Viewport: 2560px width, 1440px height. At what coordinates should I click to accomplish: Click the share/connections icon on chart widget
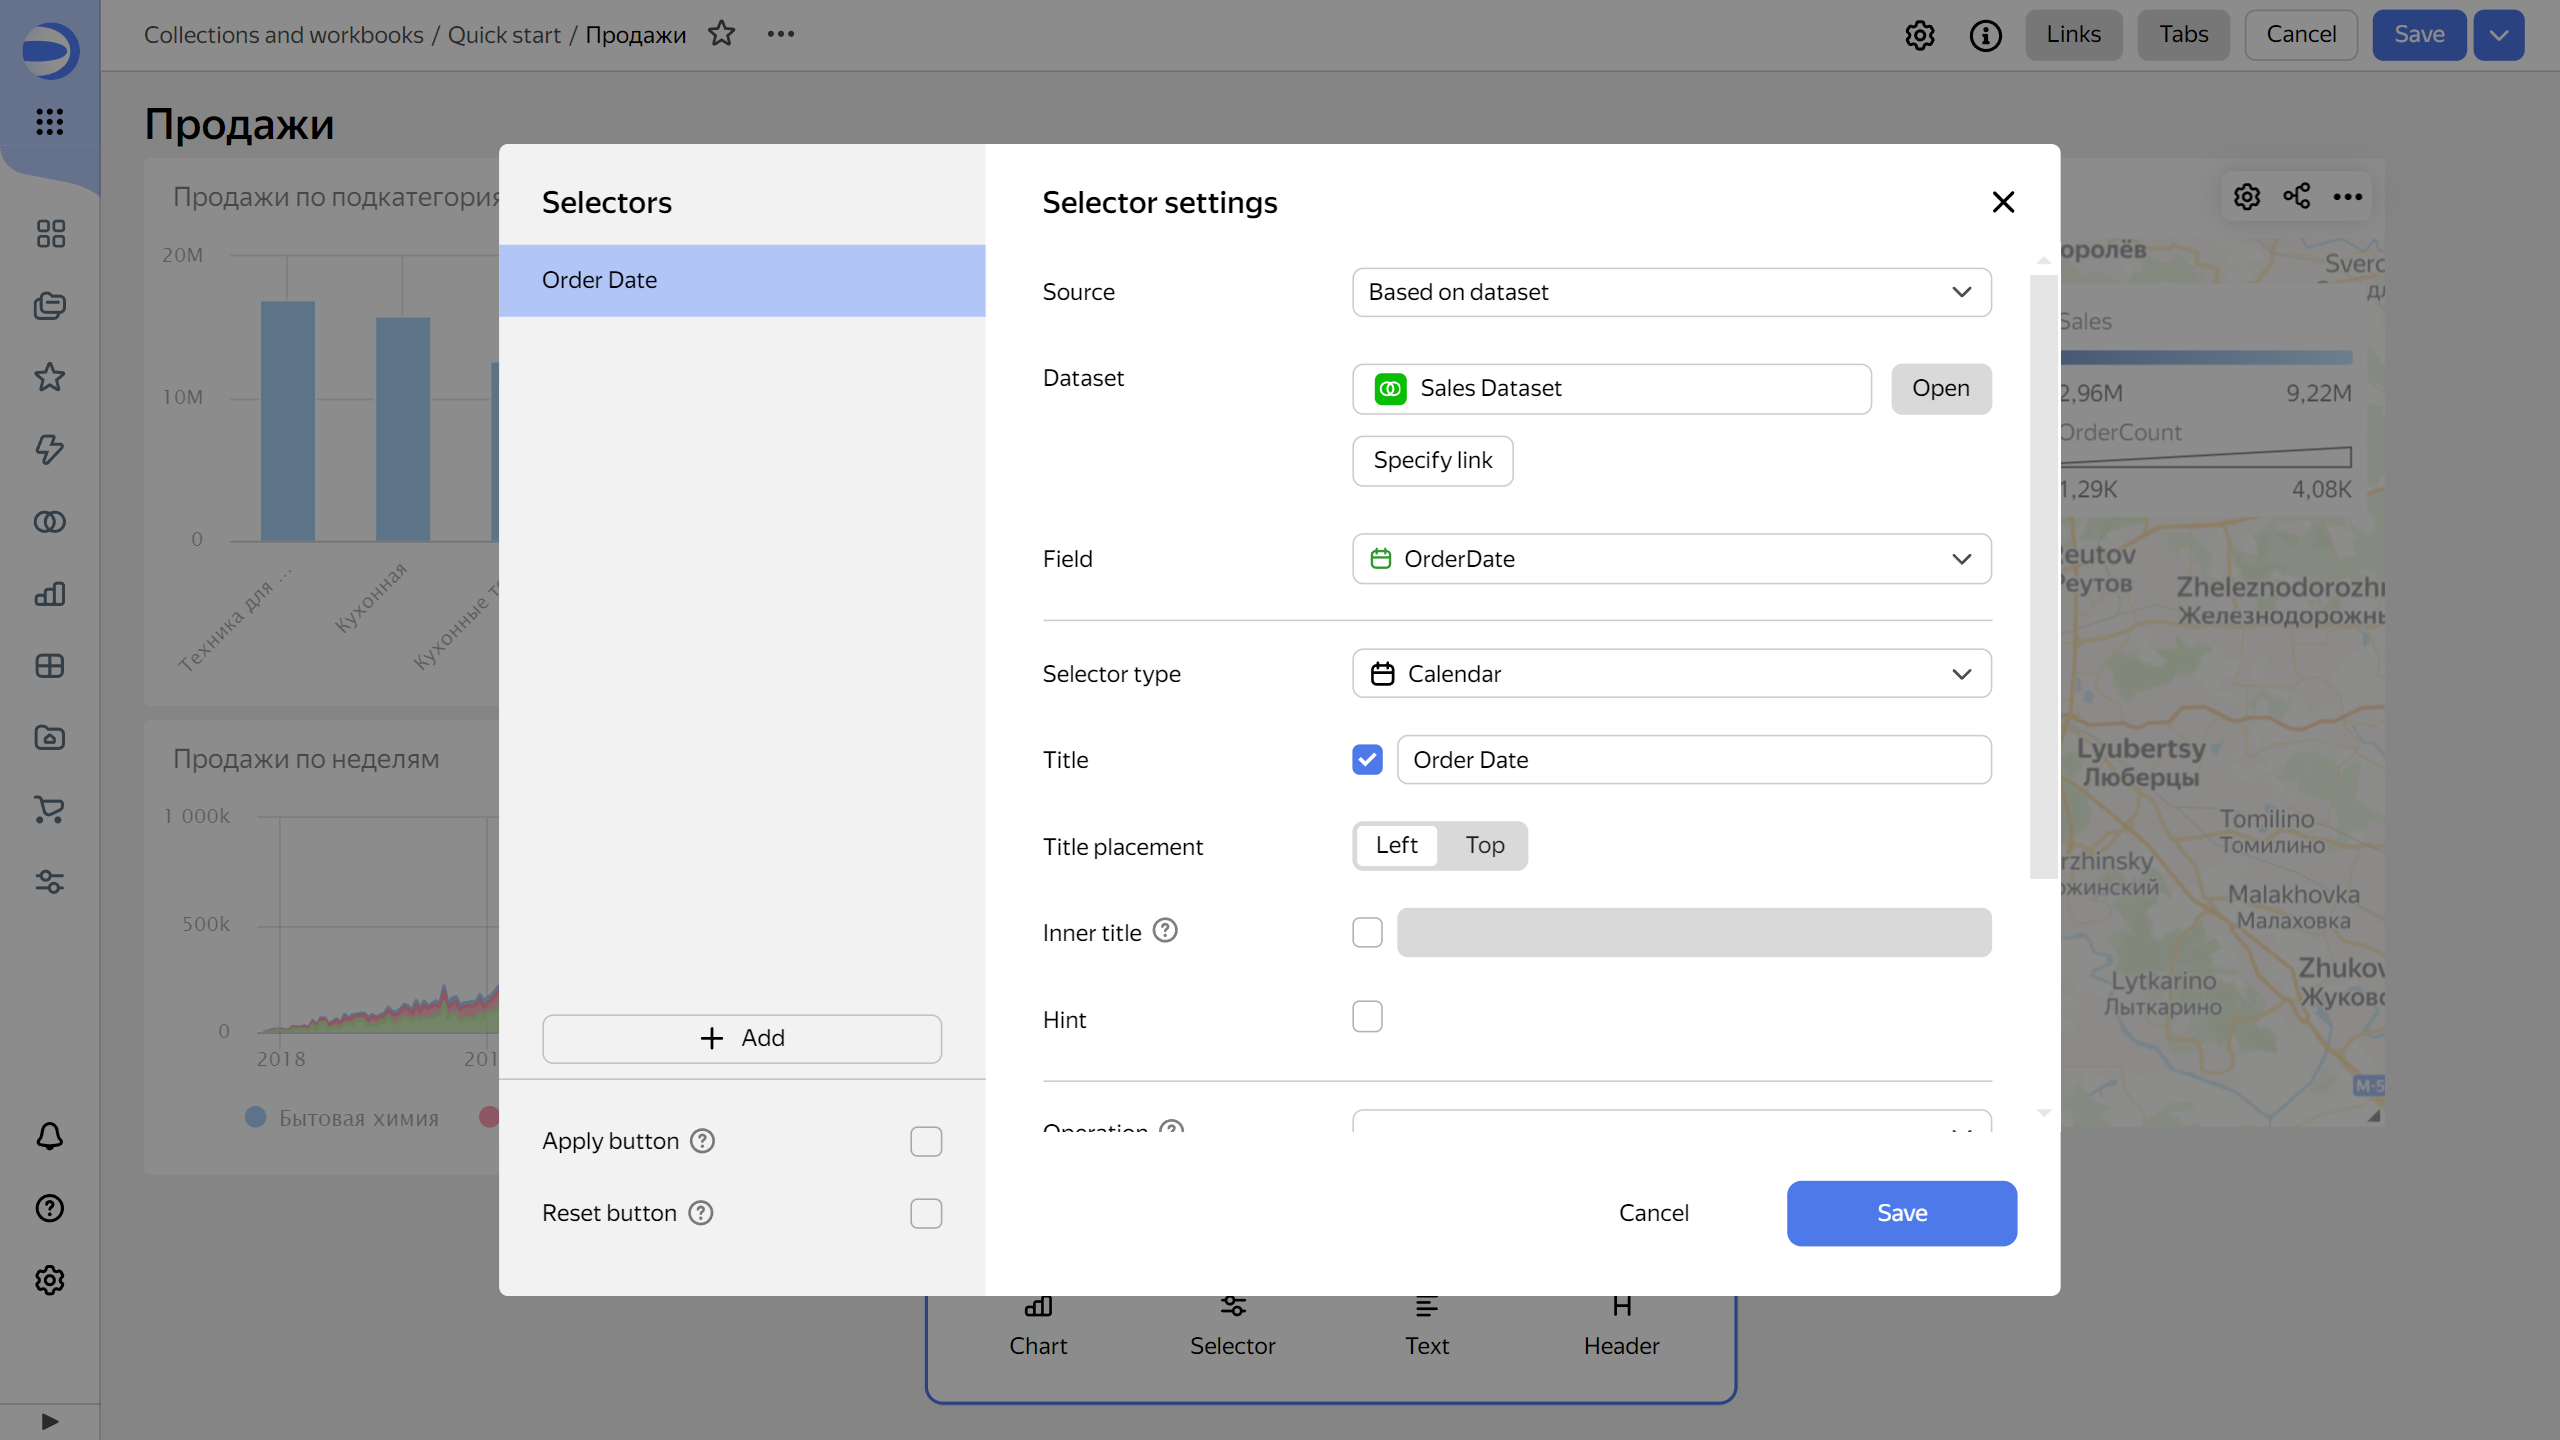[x=2298, y=195]
